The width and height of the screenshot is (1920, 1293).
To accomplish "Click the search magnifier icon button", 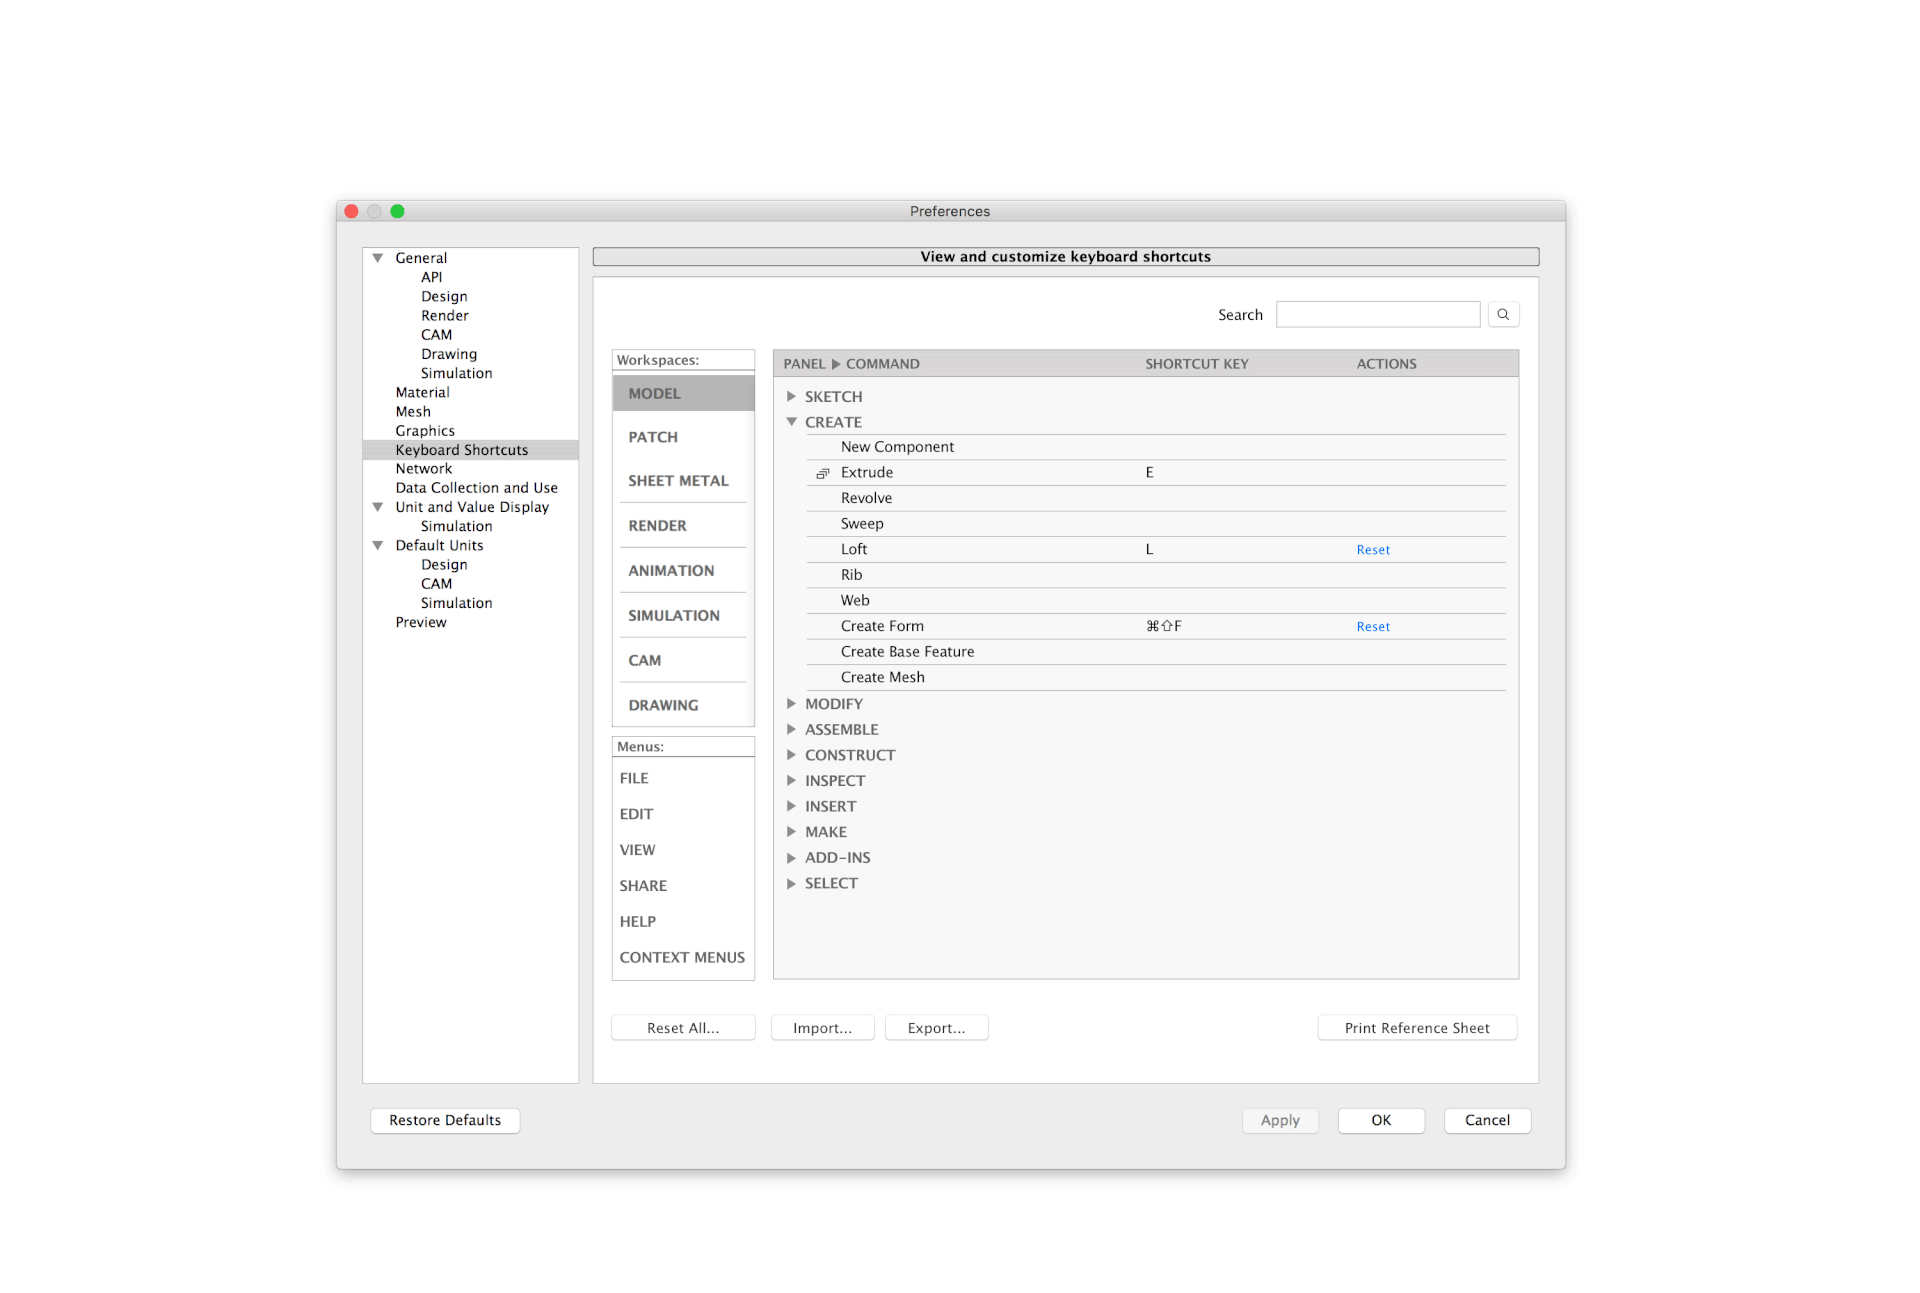I will click(1502, 314).
